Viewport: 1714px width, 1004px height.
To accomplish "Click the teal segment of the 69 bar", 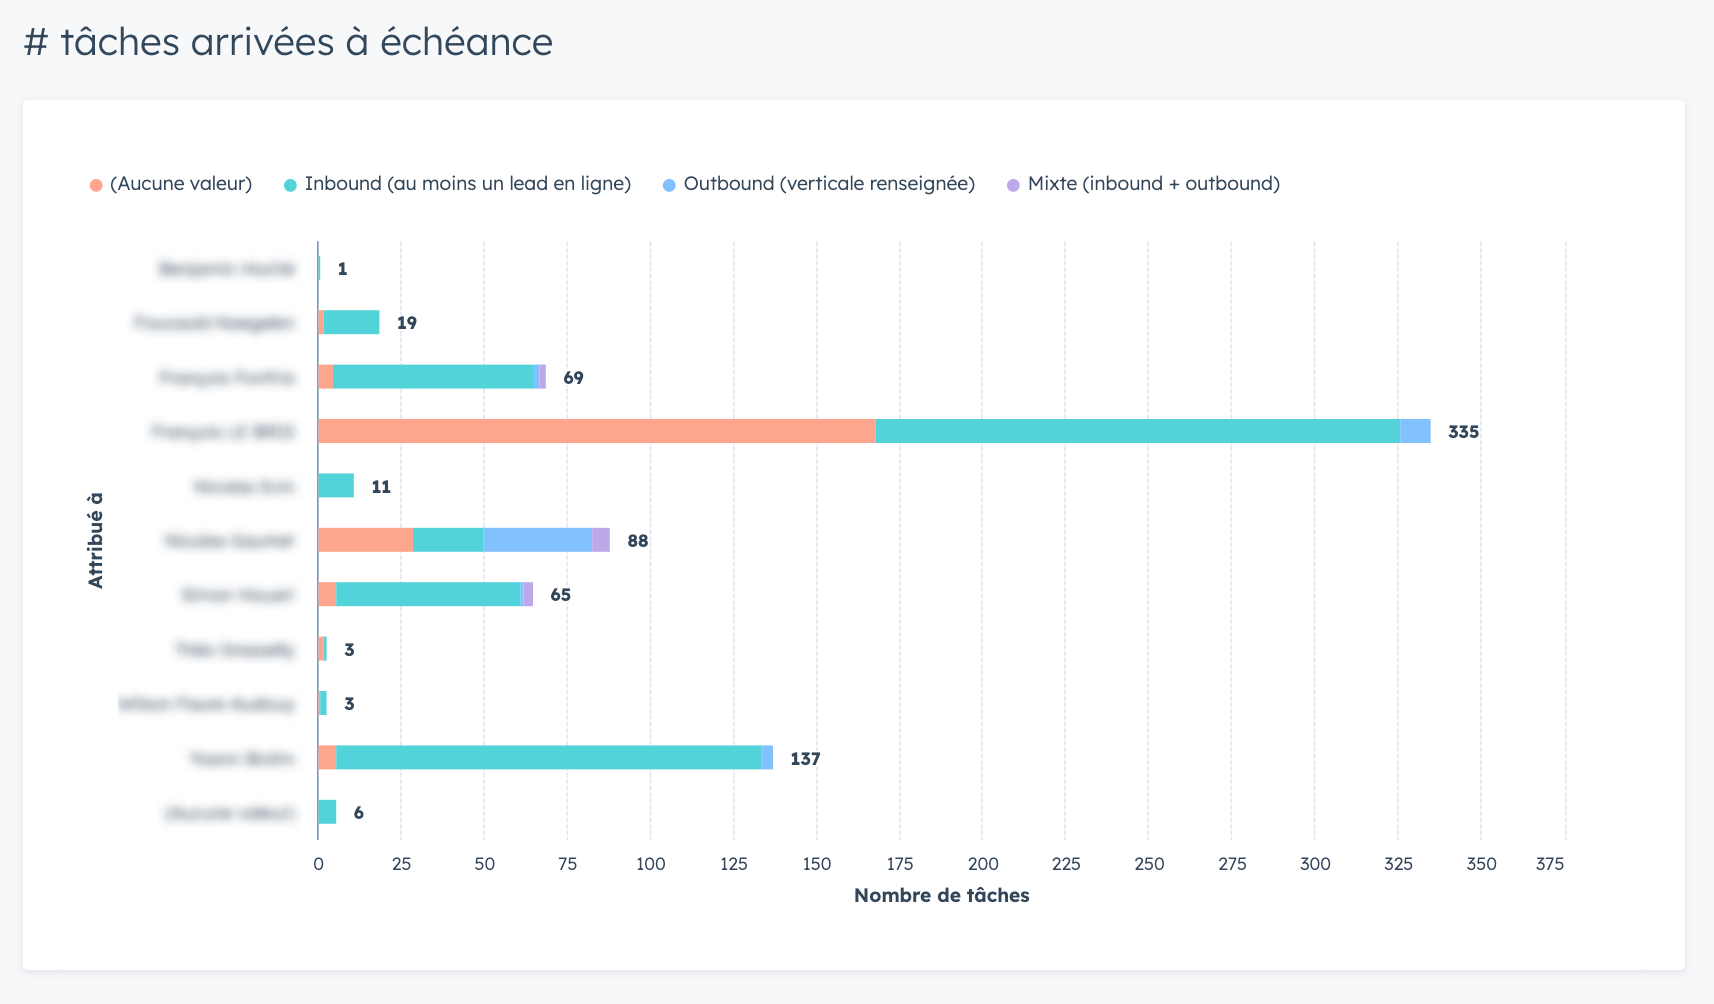I will [x=433, y=377].
